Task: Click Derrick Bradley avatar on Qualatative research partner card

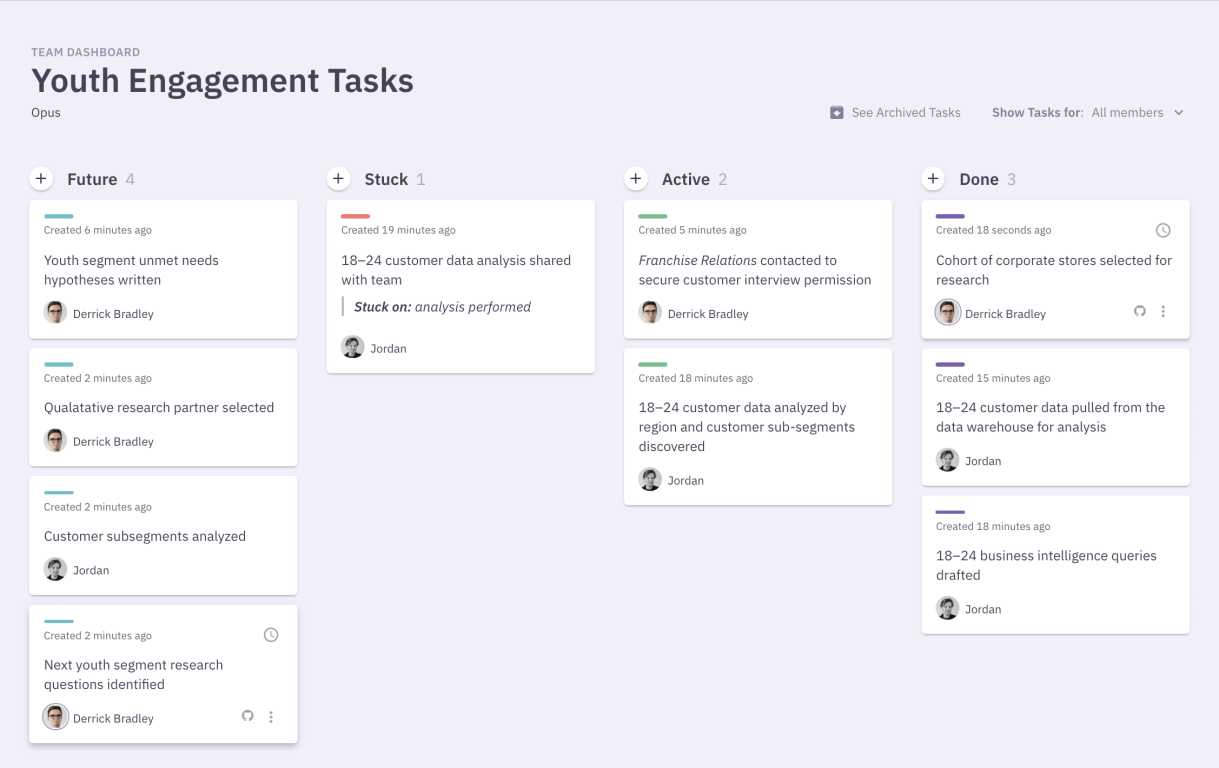Action: tap(55, 441)
